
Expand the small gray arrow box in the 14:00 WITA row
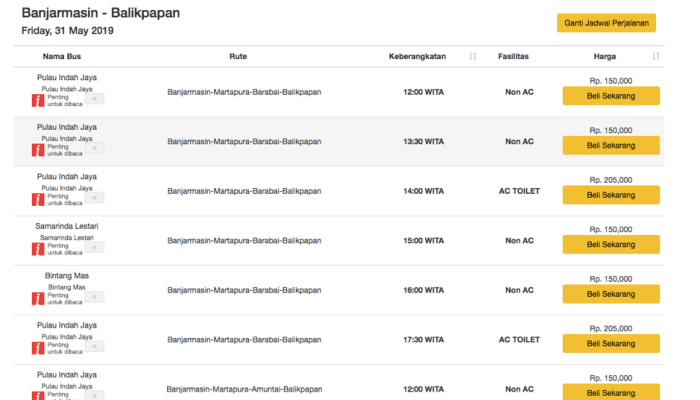point(95,197)
